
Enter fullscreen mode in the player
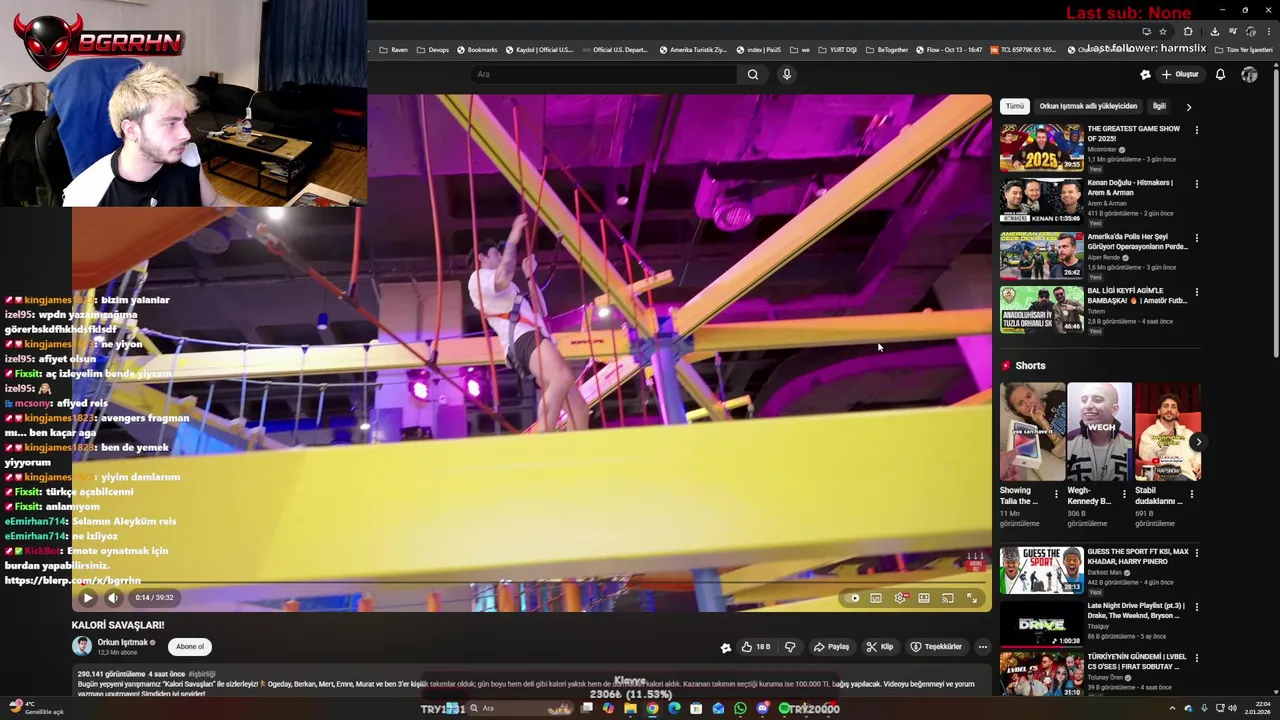click(x=972, y=598)
